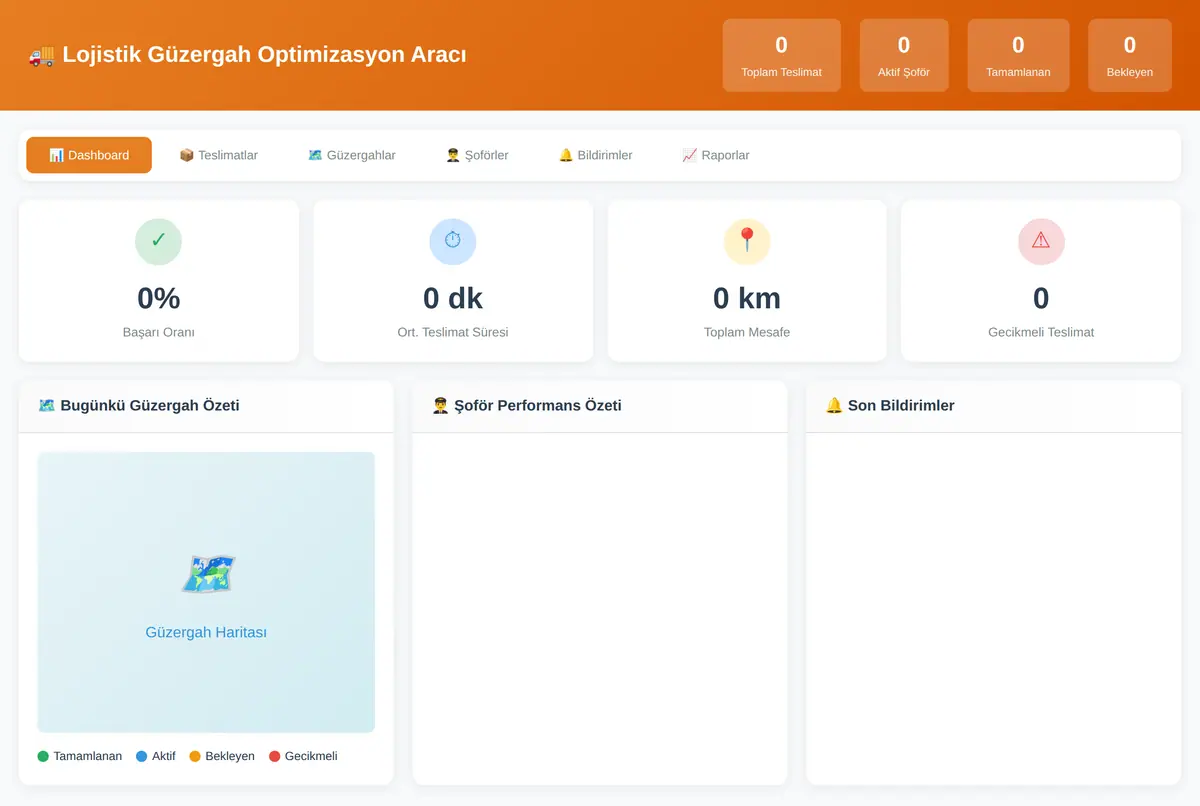Open the Dashboard tab
Viewport: 1200px width, 806px height.
(x=89, y=155)
